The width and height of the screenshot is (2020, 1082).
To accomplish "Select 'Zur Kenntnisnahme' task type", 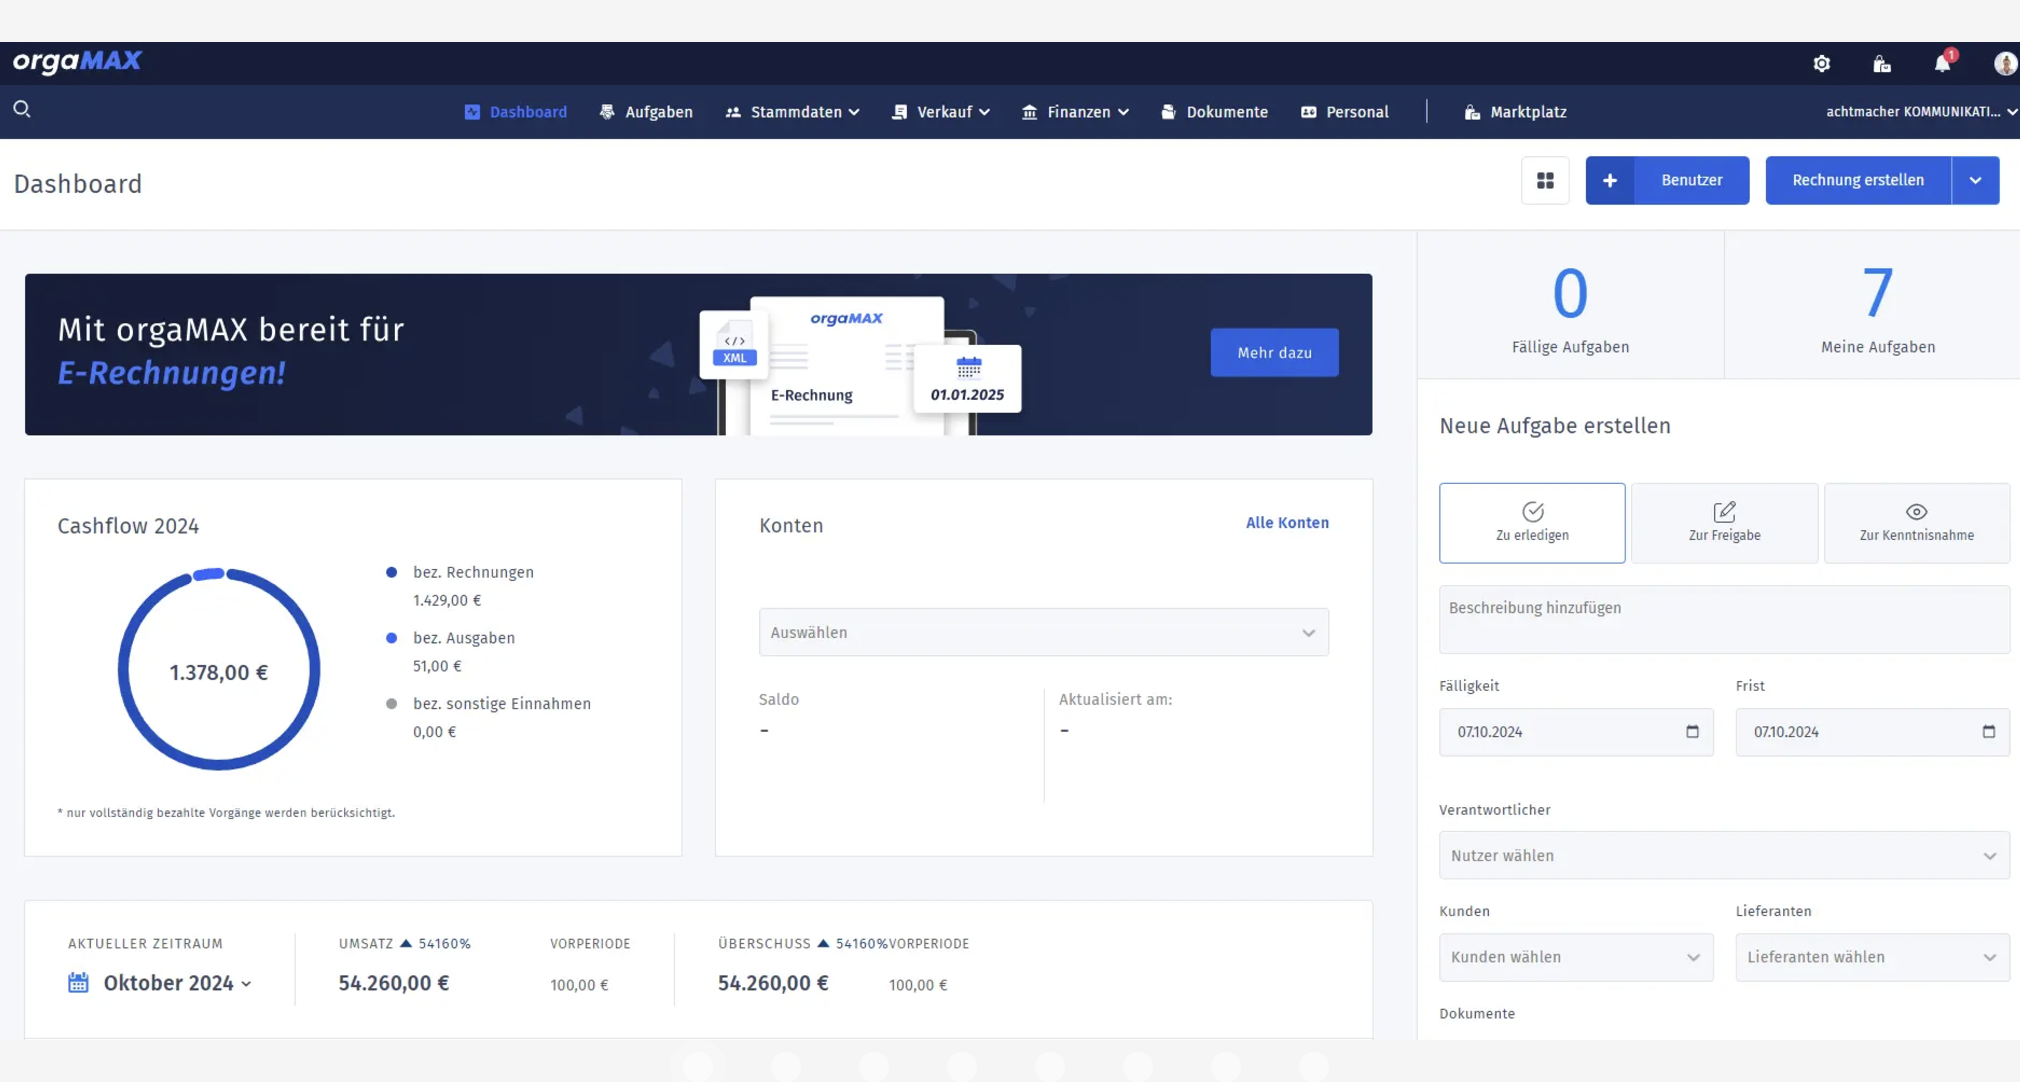I will 1916,523.
